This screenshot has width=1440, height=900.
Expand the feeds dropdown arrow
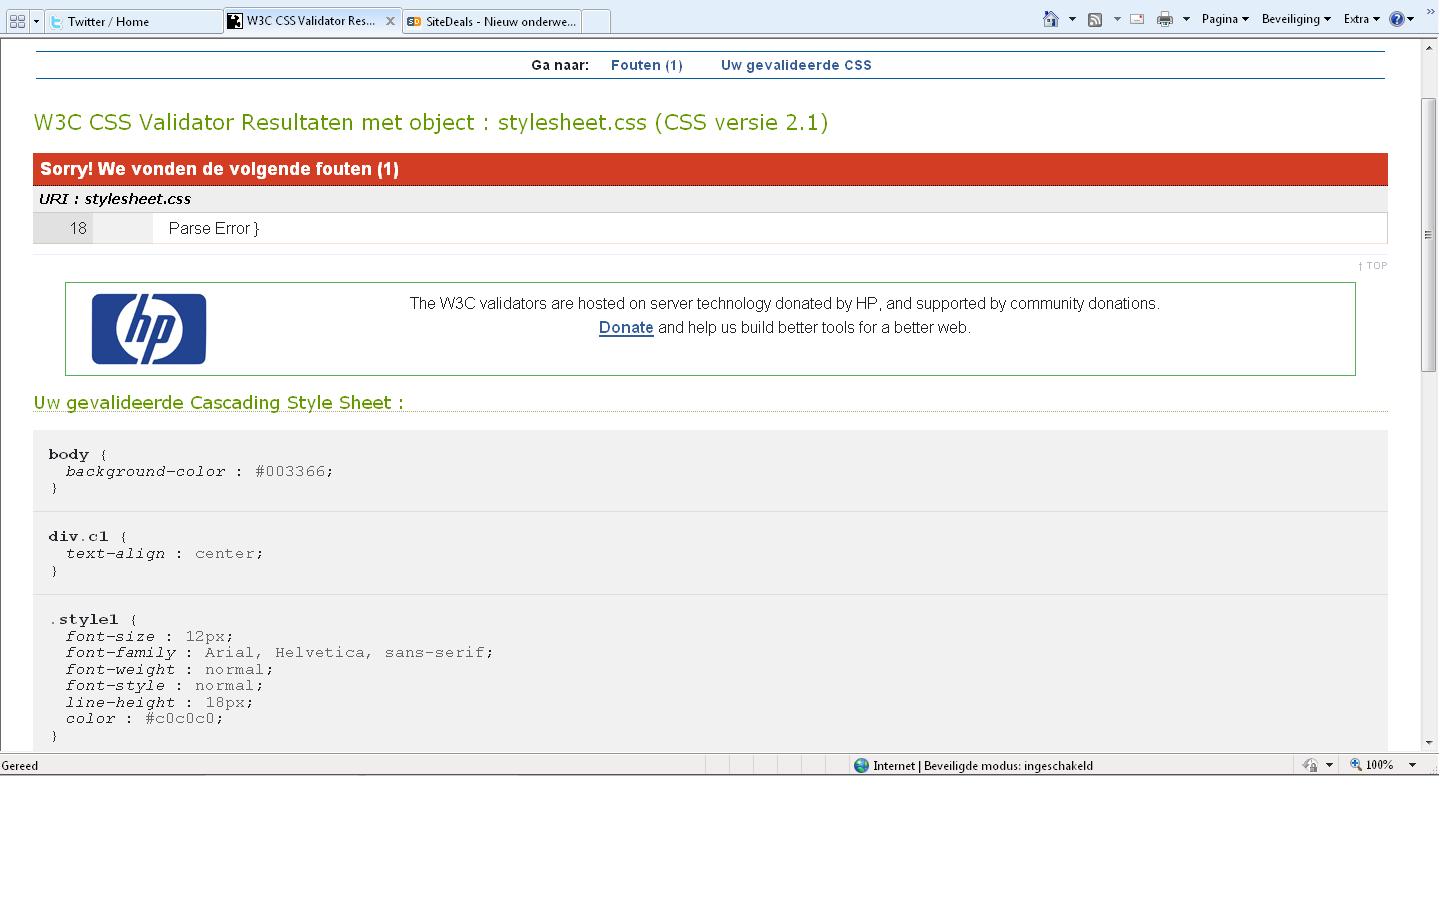click(x=1117, y=19)
